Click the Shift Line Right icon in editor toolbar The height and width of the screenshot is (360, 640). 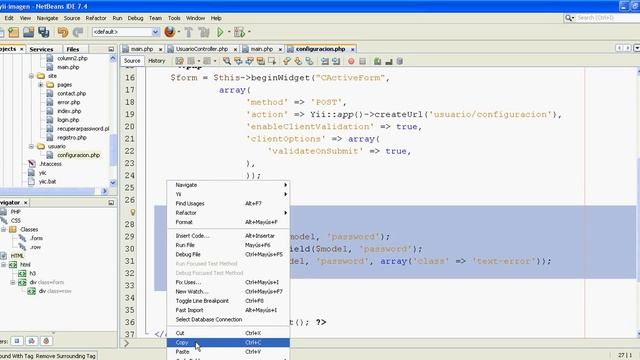point(336,61)
